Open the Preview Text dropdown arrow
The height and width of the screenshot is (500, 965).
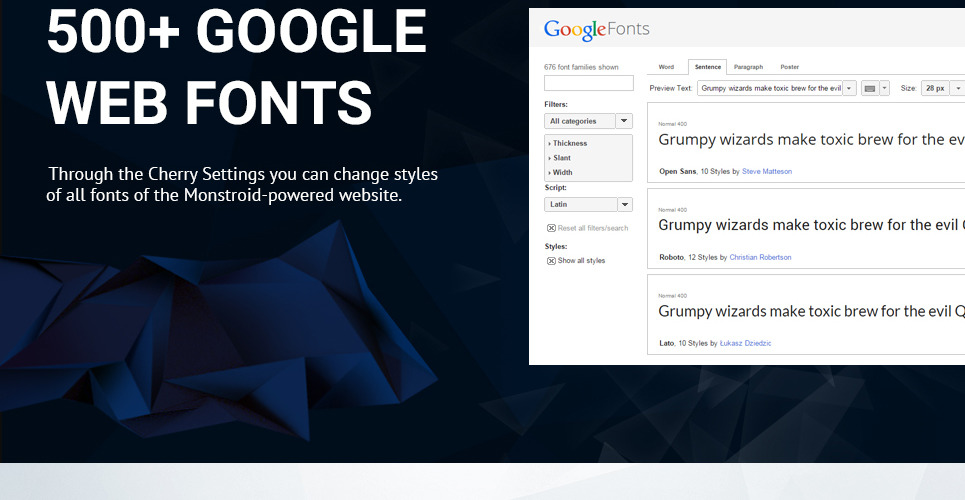[849, 88]
